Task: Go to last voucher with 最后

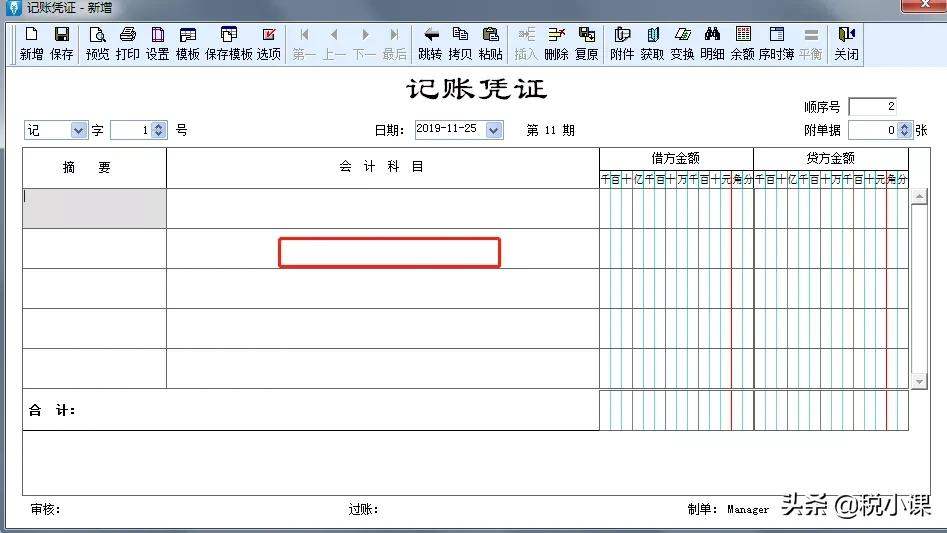Action: click(x=394, y=43)
